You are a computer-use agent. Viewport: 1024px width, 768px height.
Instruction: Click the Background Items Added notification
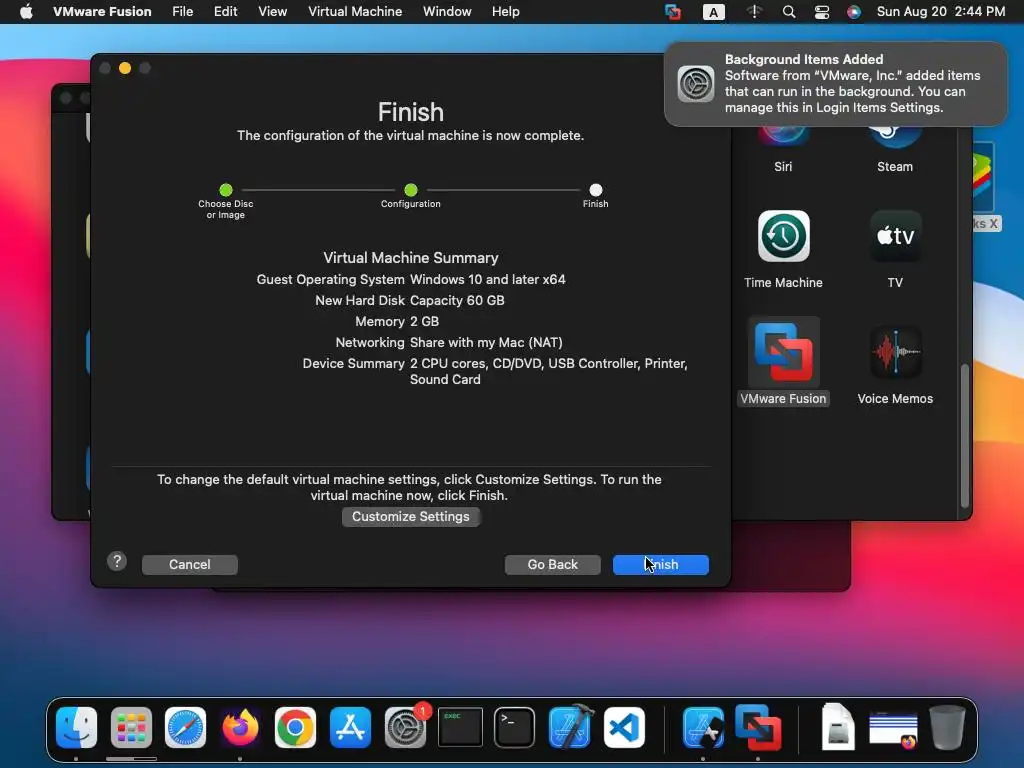pyautogui.click(x=836, y=84)
